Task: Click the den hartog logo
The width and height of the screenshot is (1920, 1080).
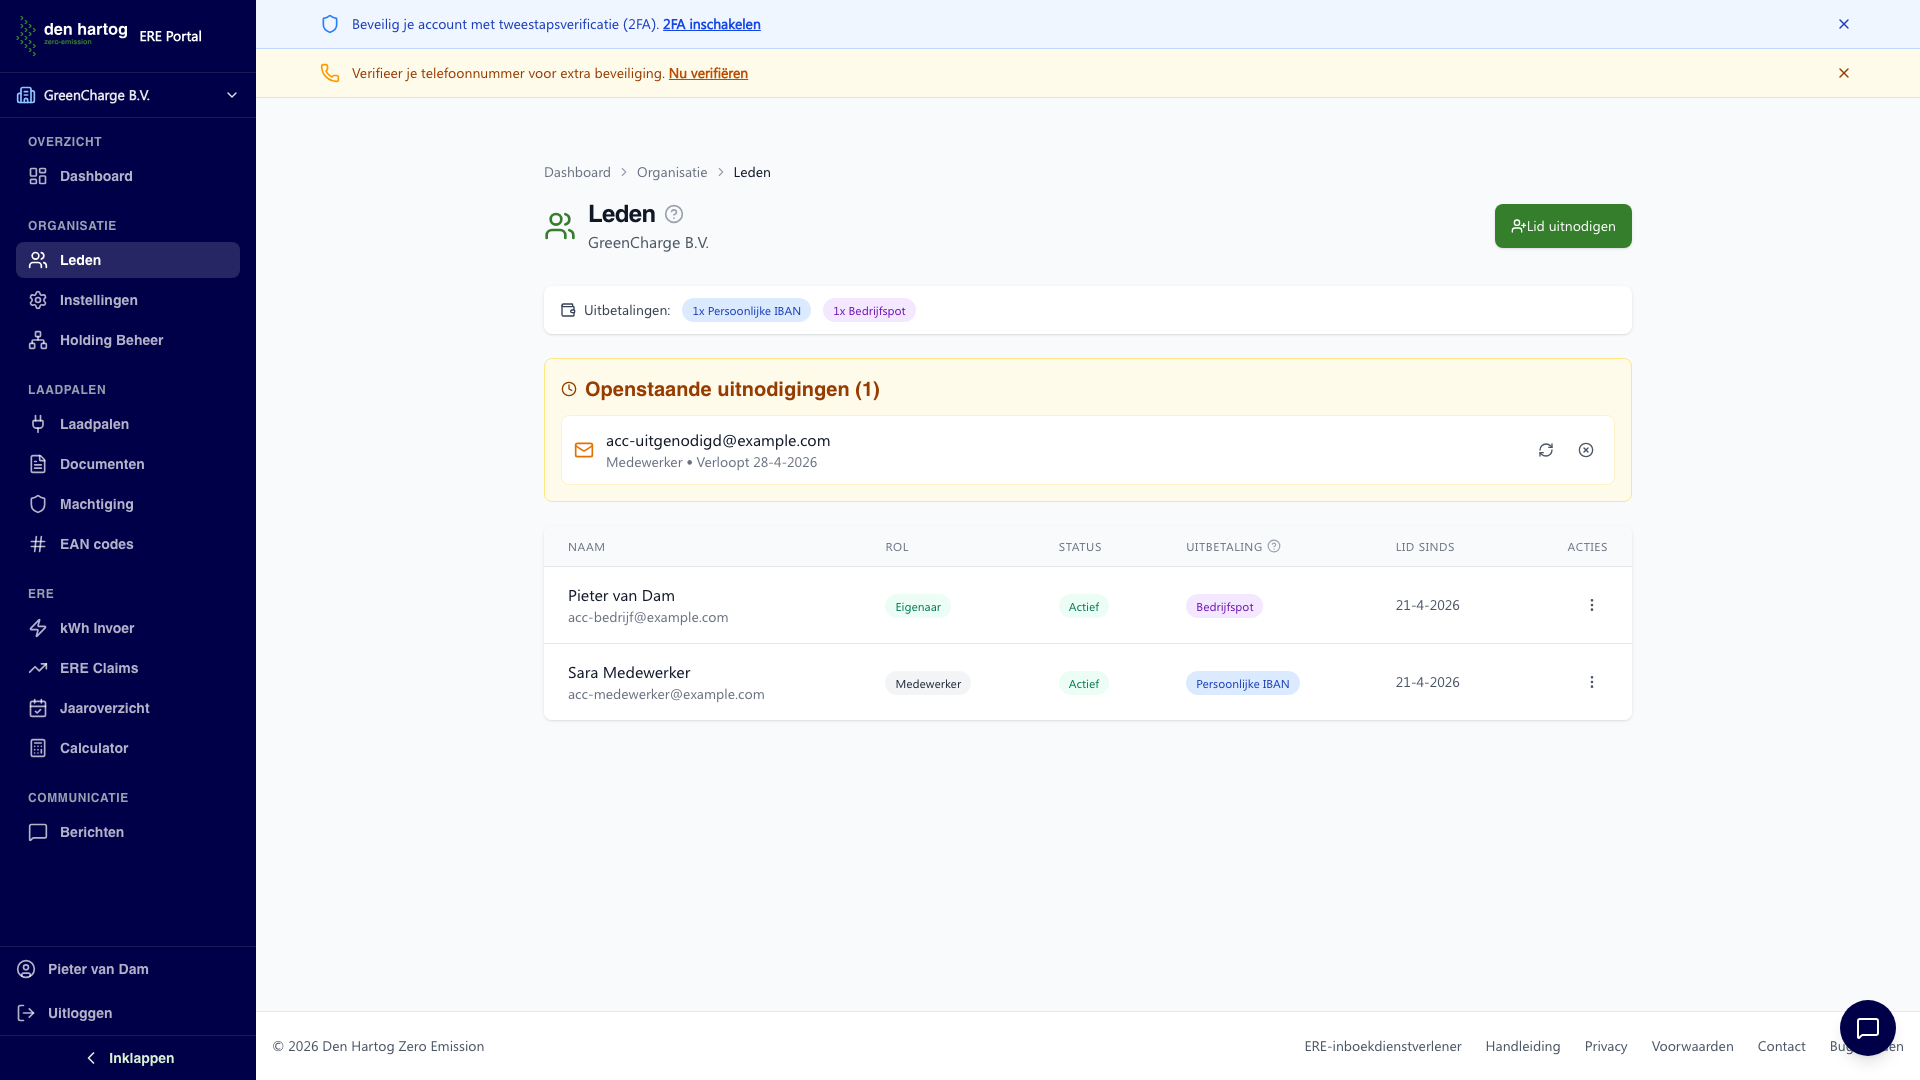Action: click(x=72, y=35)
